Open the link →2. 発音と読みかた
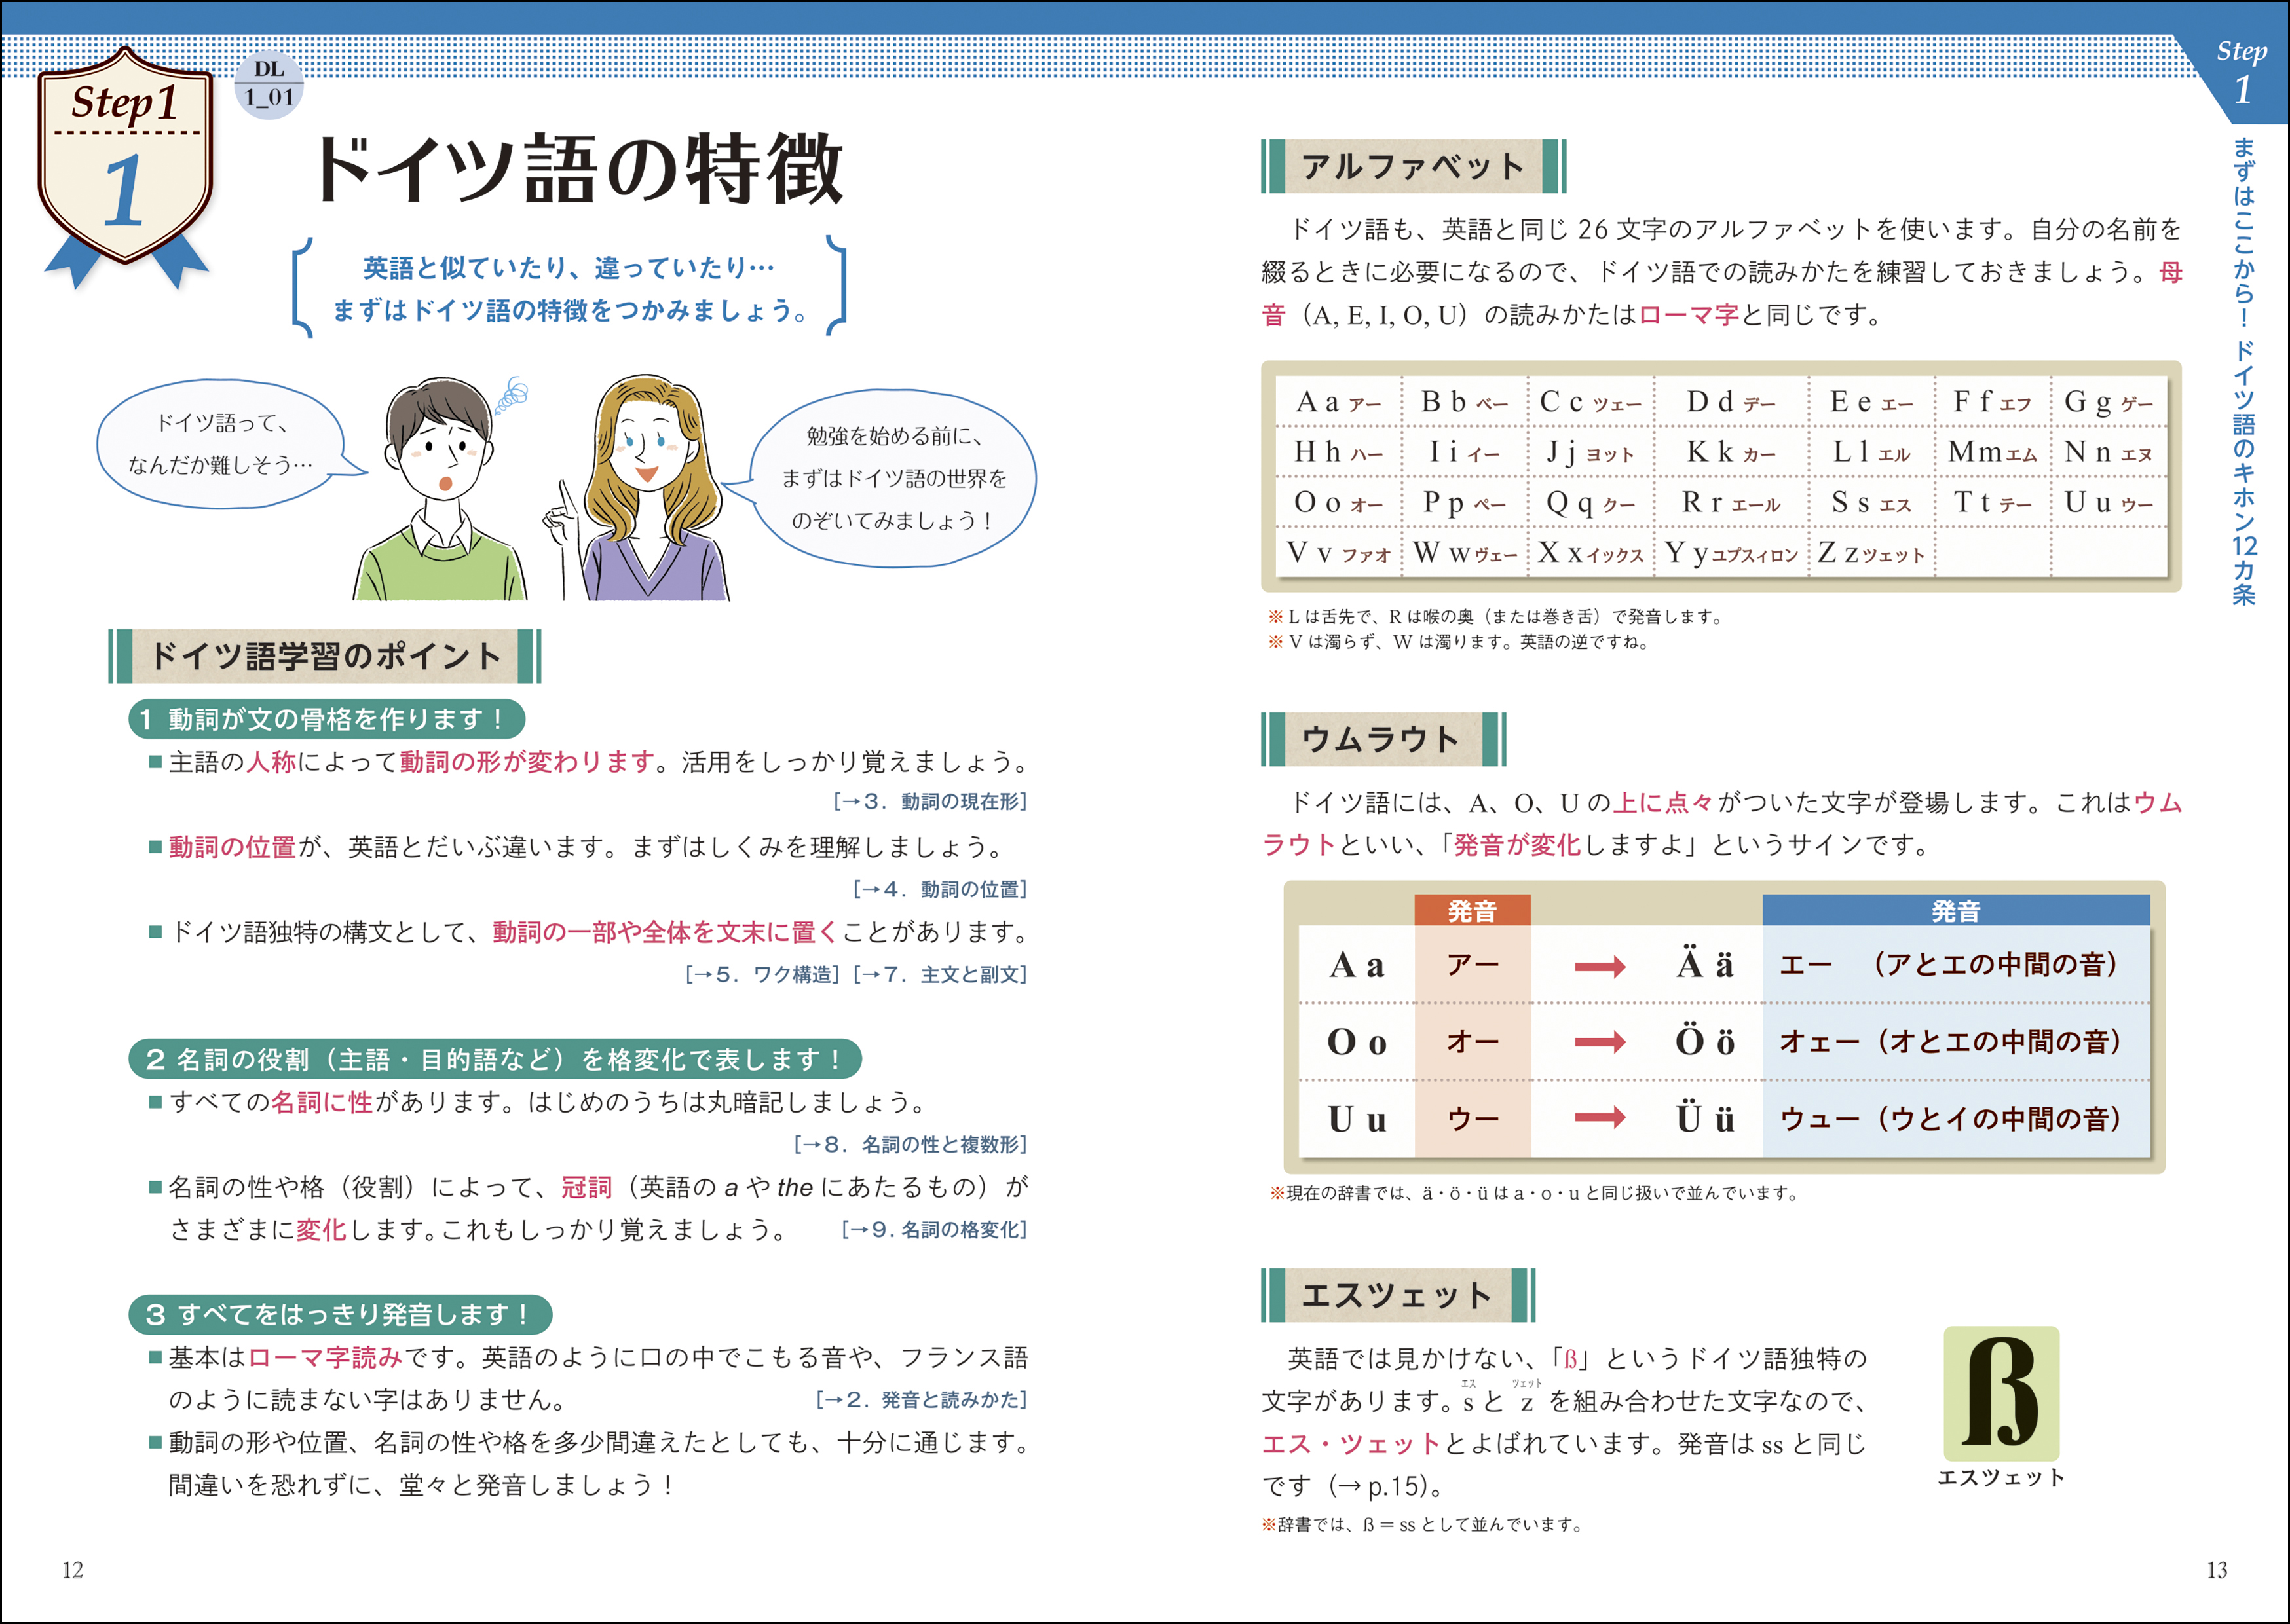The image size is (2290, 1624). click(x=921, y=1399)
